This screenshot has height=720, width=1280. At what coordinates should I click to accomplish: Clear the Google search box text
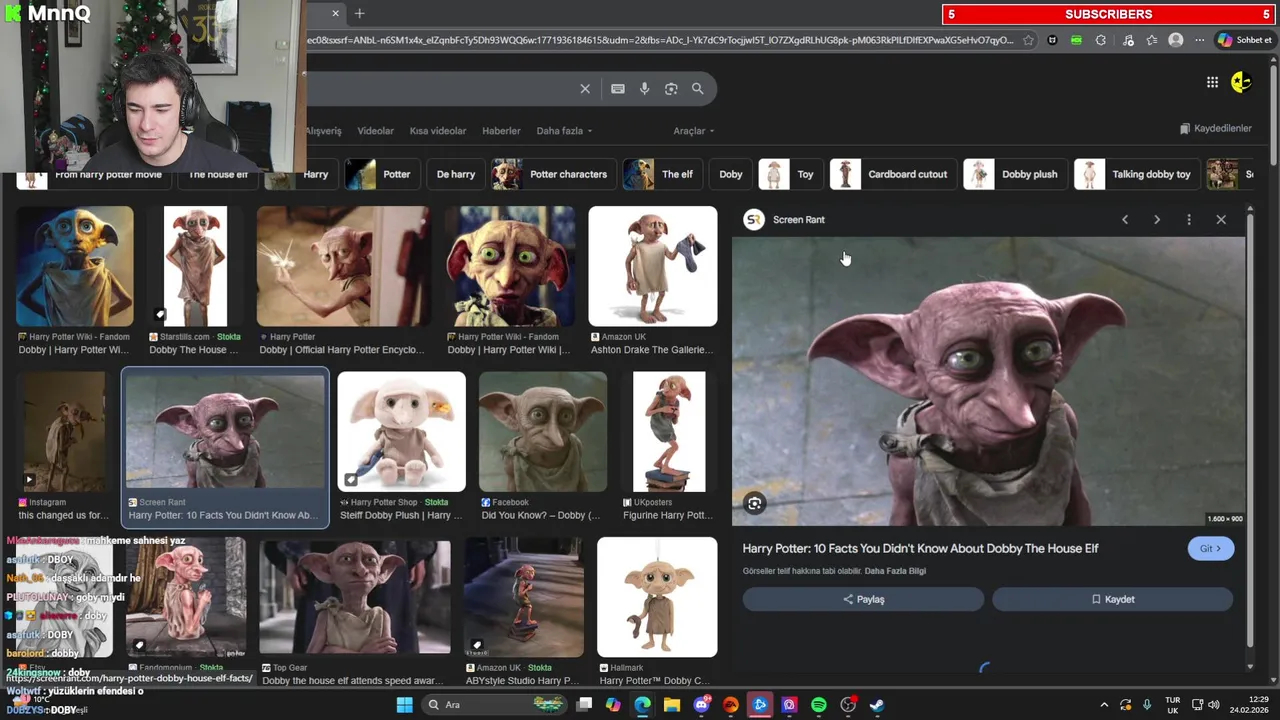click(585, 89)
